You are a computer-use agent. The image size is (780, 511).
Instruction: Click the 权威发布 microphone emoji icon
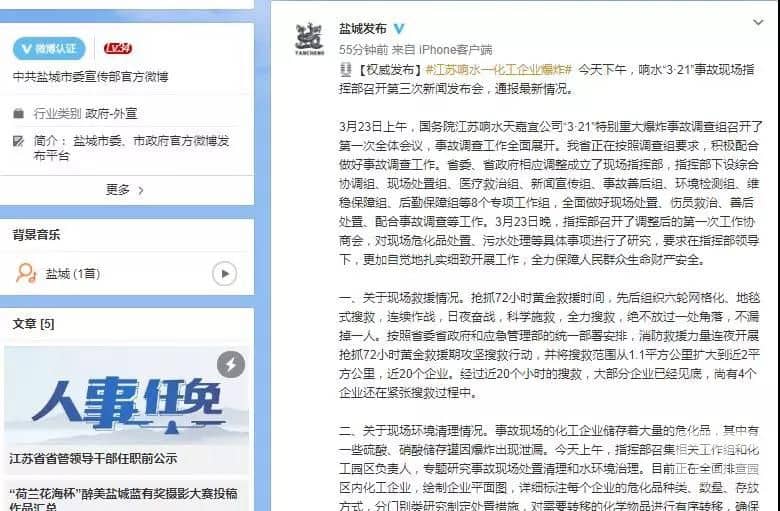click(x=346, y=70)
